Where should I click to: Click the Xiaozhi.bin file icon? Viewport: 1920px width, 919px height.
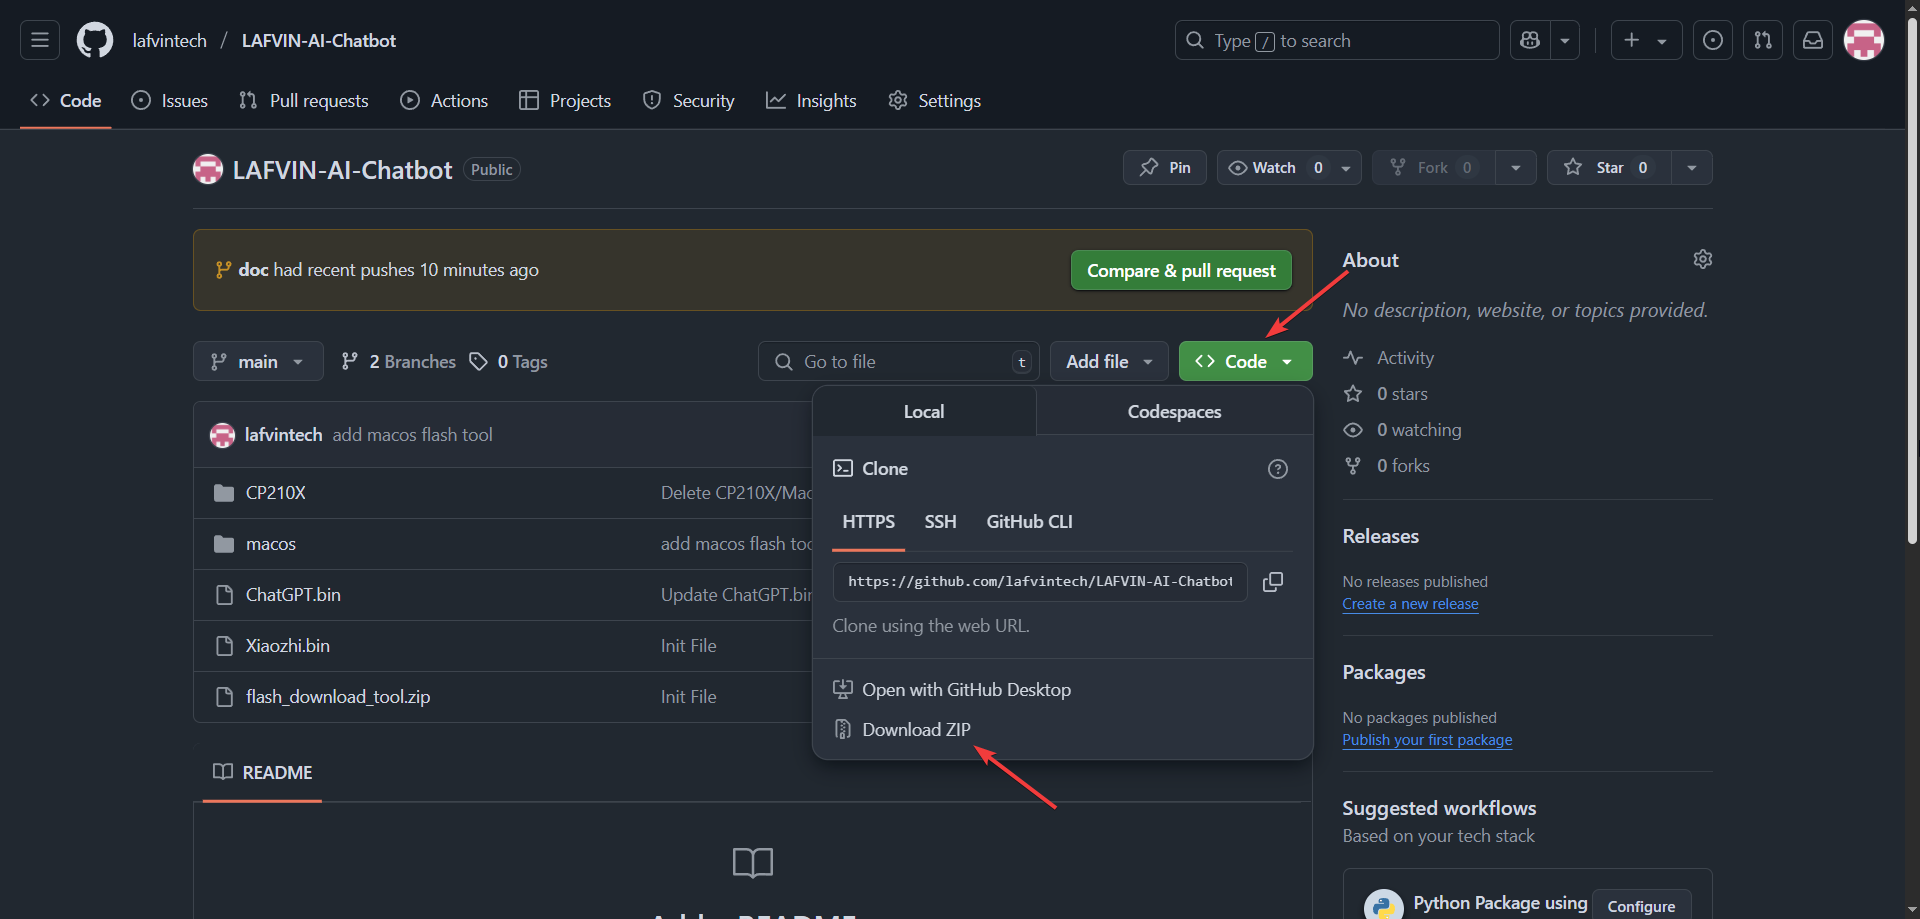[x=224, y=646]
